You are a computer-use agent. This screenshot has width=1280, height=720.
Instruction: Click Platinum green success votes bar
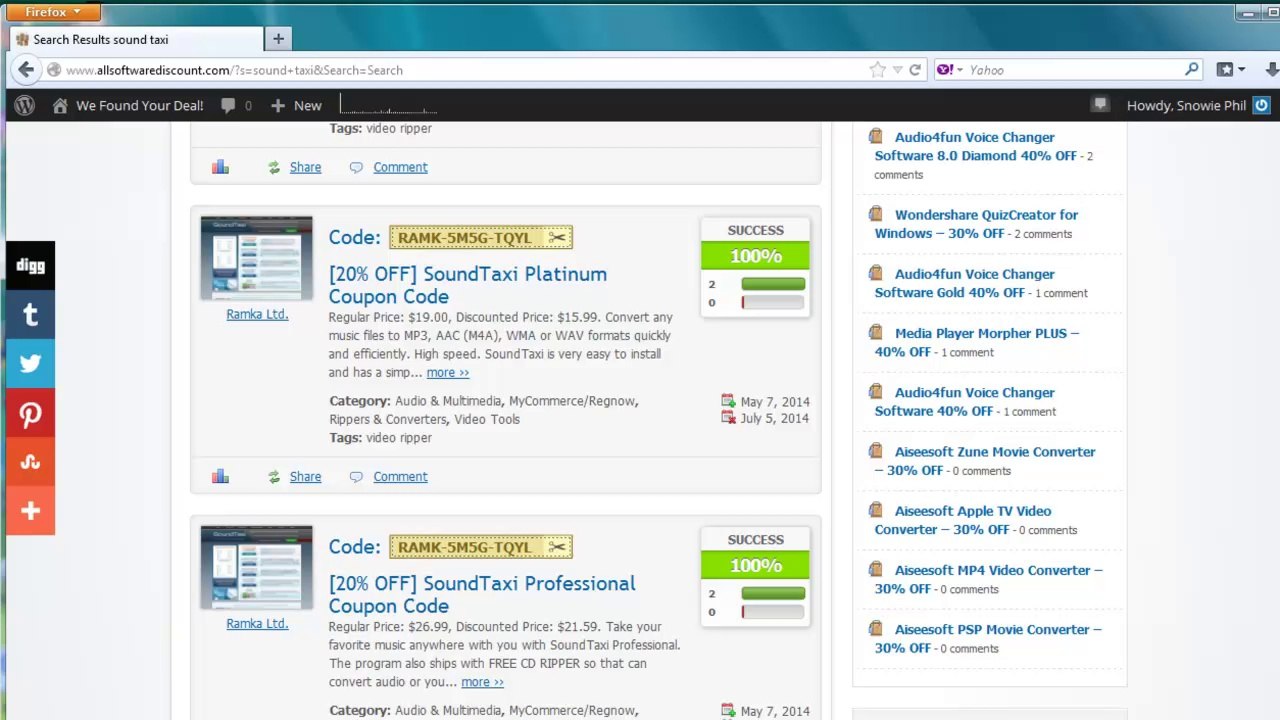pos(773,284)
